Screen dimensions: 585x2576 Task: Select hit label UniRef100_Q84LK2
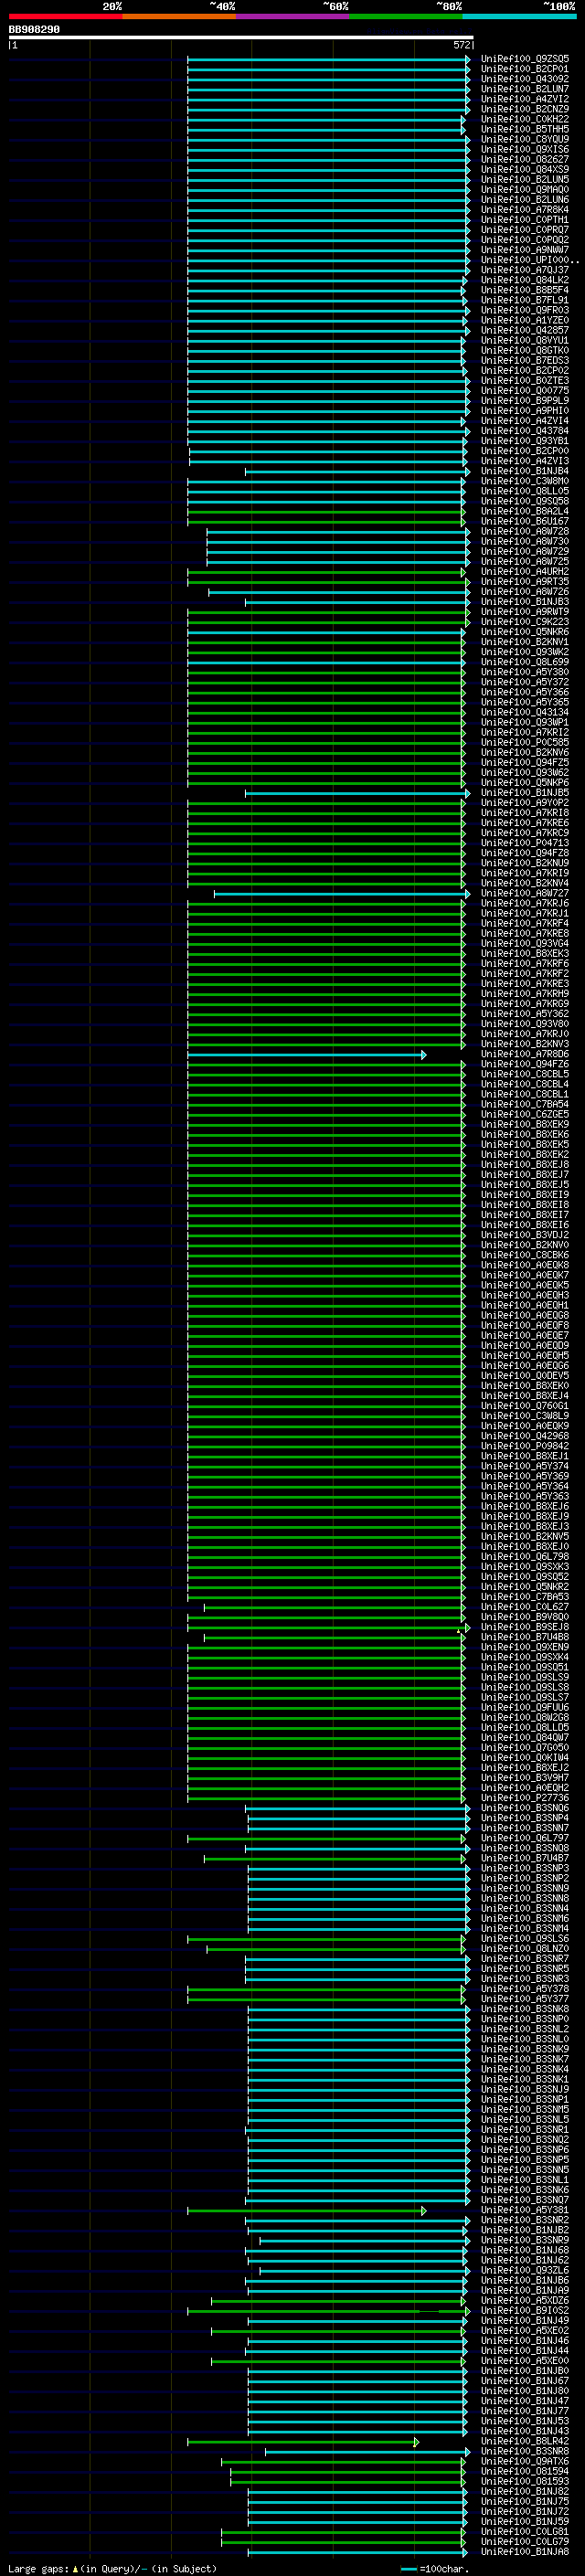[525, 280]
